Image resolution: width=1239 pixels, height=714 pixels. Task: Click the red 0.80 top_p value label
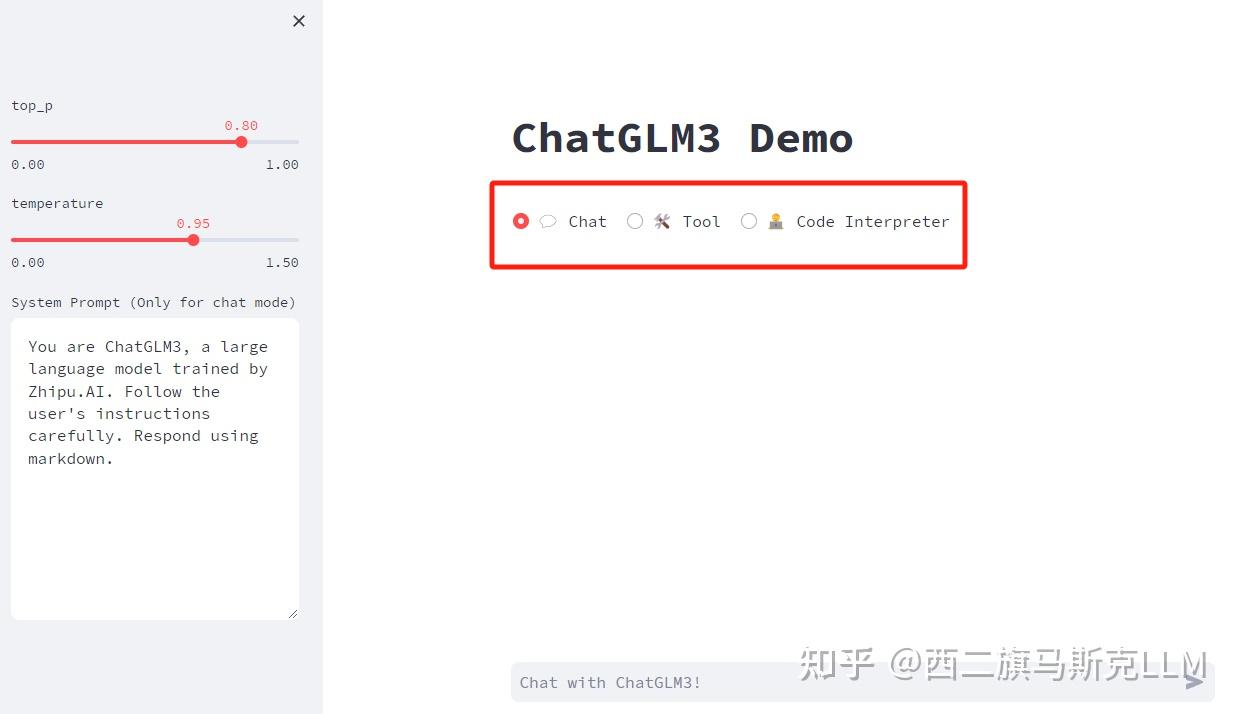(241, 125)
